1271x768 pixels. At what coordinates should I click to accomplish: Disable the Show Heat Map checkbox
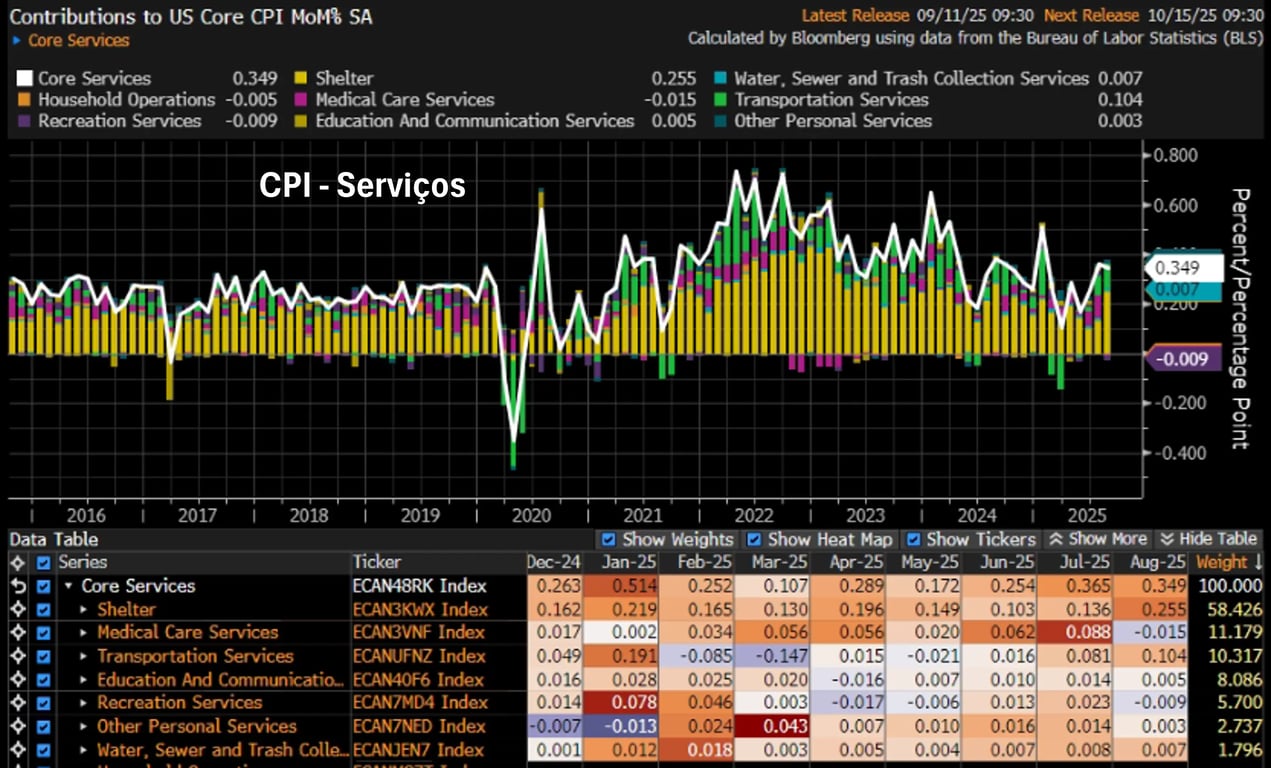point(756,539)
